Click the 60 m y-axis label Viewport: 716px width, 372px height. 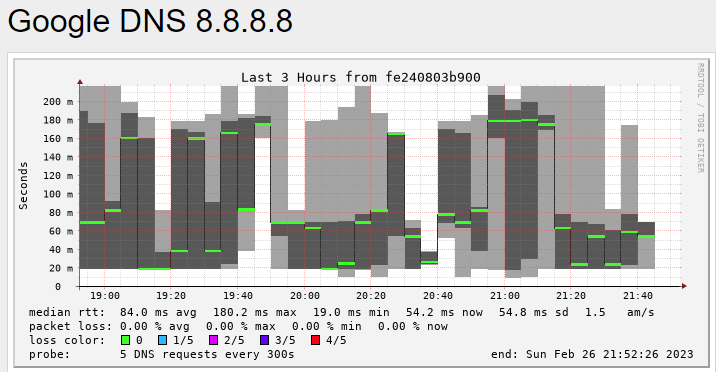tap(61, 231)
